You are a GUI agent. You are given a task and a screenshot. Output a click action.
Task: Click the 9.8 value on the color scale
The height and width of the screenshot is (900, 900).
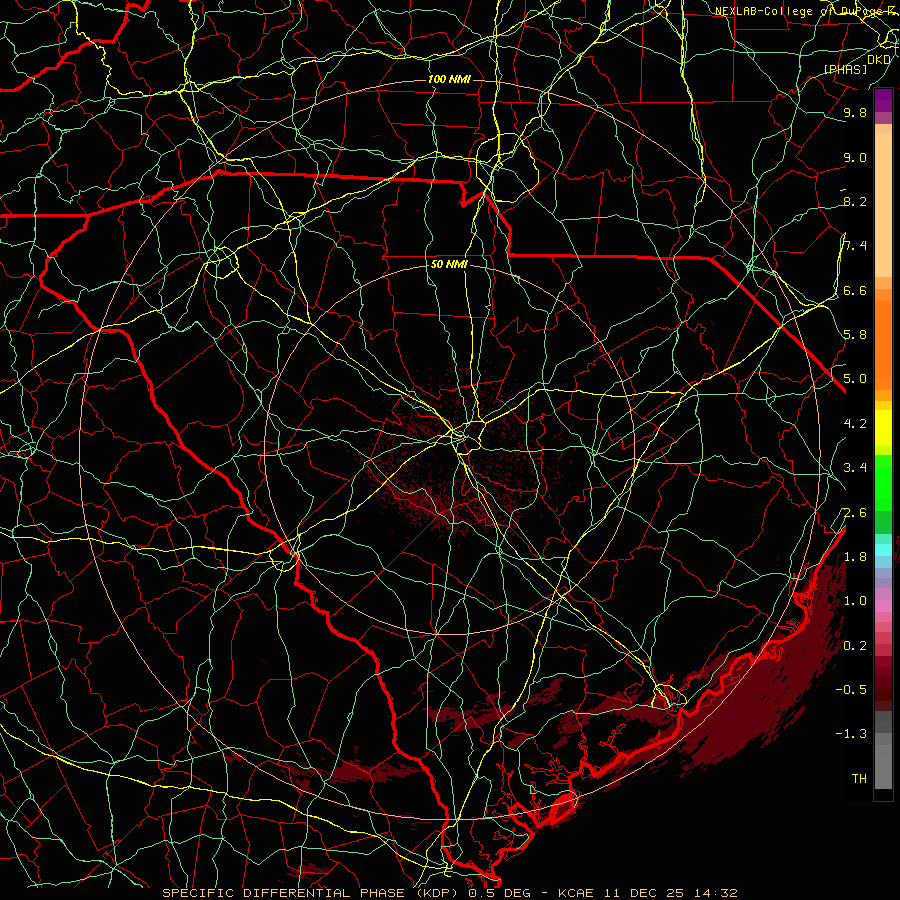pos(855,112)
